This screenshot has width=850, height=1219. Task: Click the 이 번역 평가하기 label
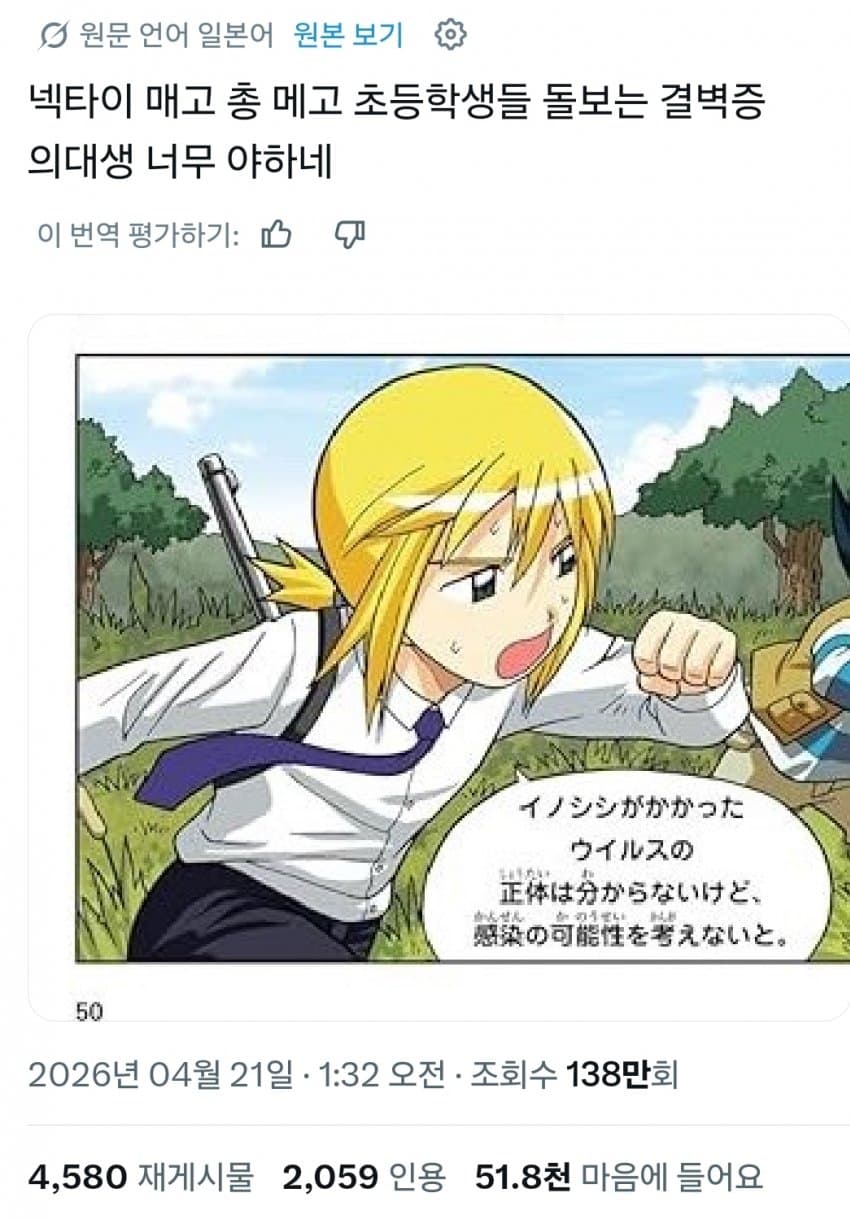137,235
